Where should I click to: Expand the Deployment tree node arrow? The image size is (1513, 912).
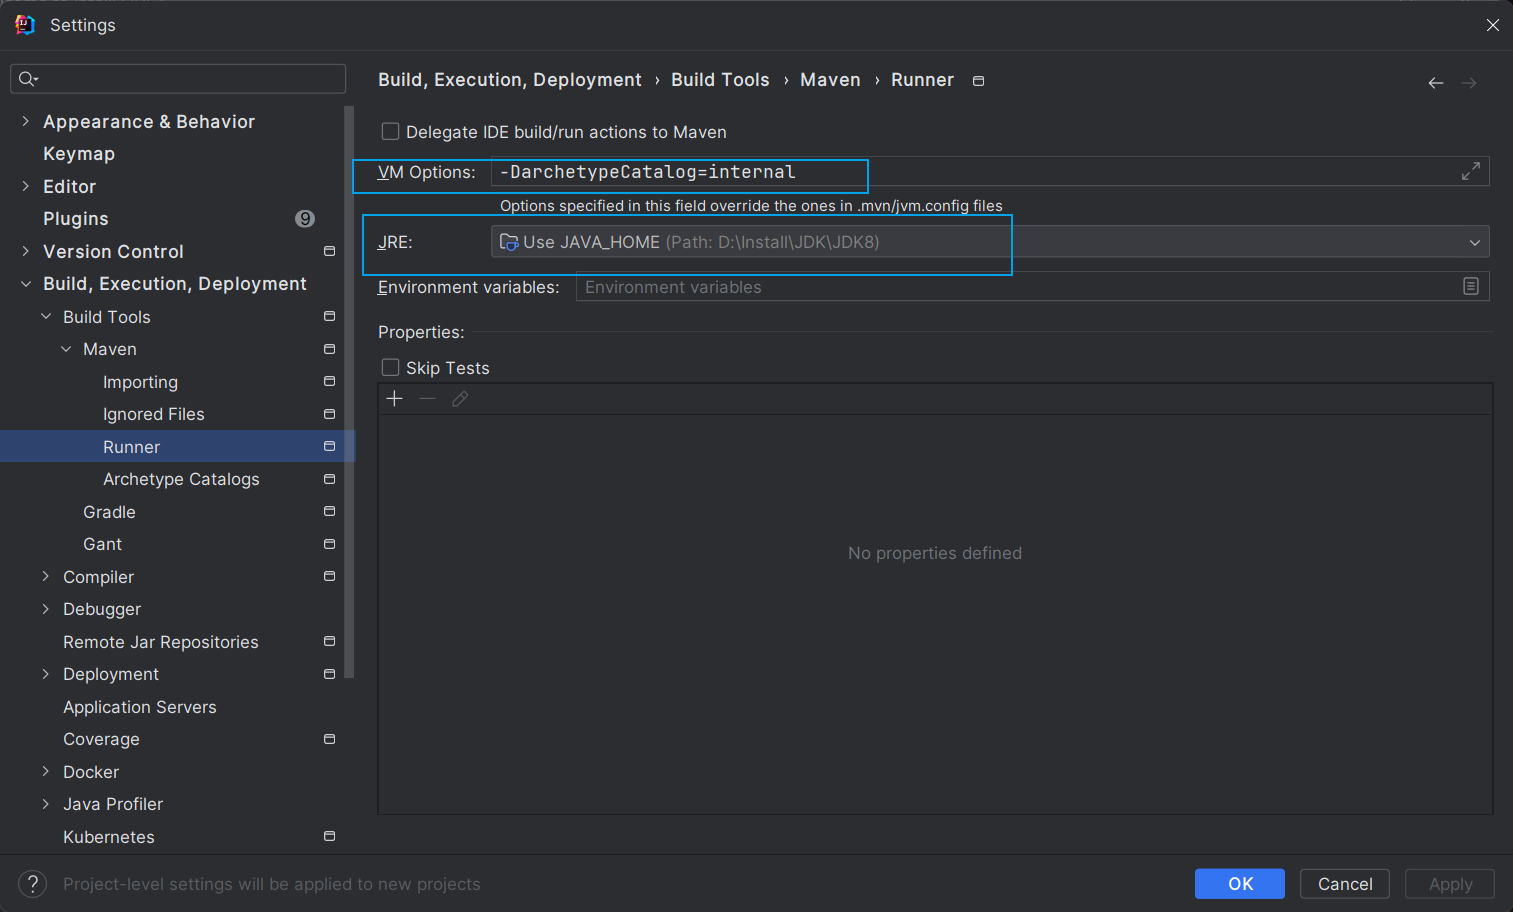point(45,674)
